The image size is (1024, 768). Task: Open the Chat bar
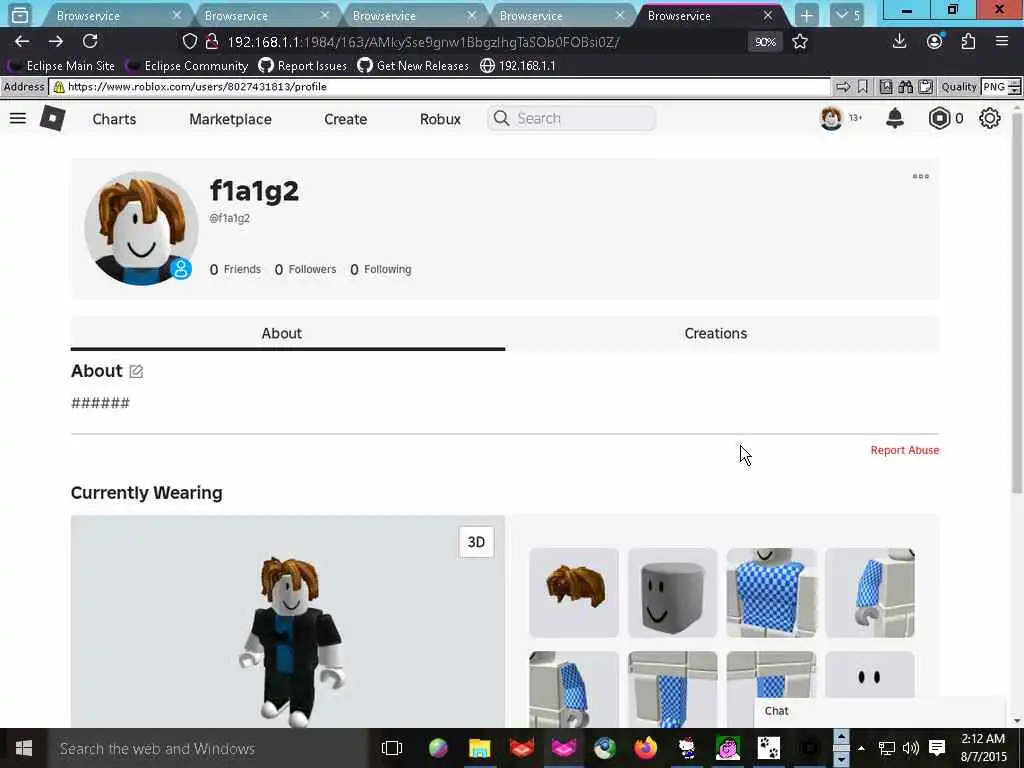878,711
